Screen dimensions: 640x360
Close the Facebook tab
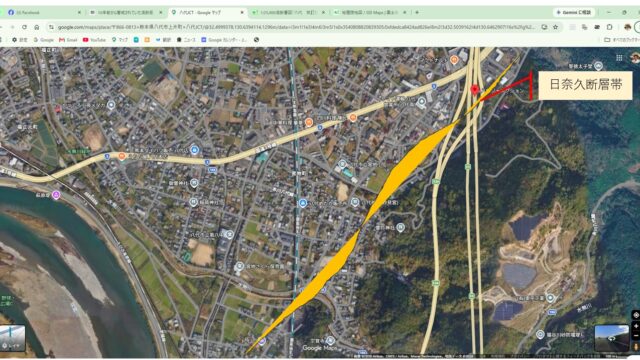click(79, 13)
